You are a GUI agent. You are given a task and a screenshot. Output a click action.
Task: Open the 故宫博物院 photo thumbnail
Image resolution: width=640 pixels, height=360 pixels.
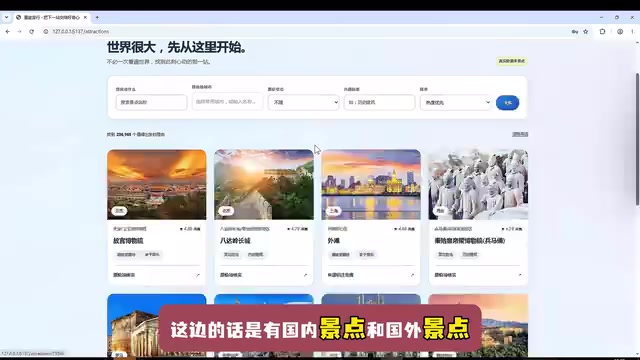(x=157, y=184)
